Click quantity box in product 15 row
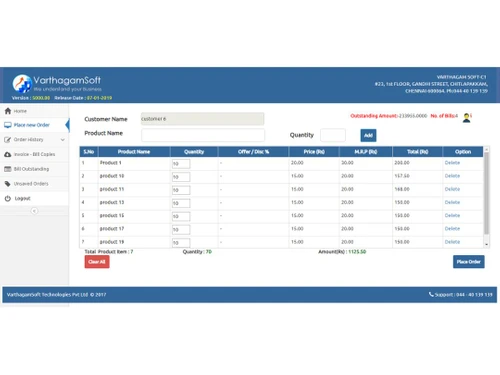The height and width of the screenshot is (375, 500). coord(181,216)
